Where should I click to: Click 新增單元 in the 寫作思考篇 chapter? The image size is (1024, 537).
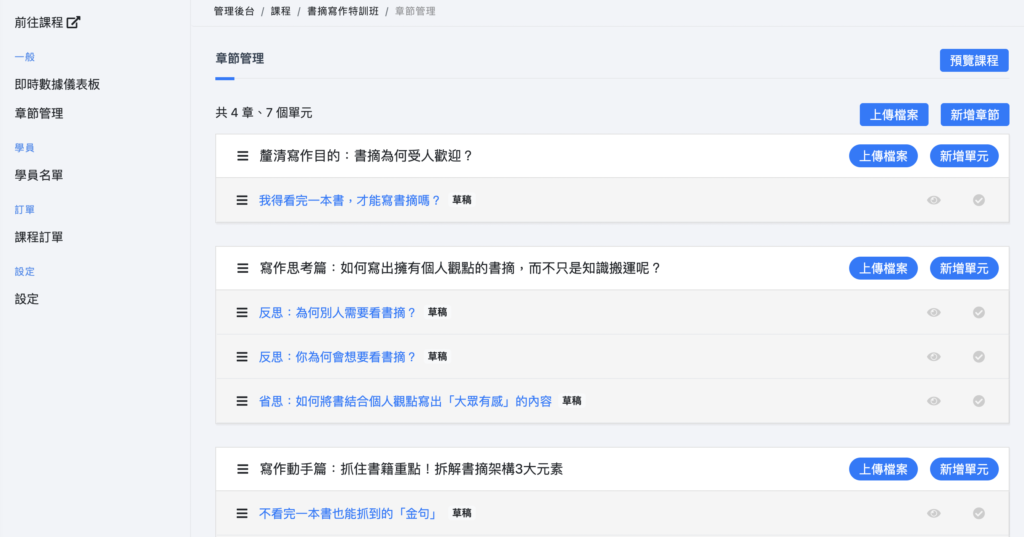964,268
